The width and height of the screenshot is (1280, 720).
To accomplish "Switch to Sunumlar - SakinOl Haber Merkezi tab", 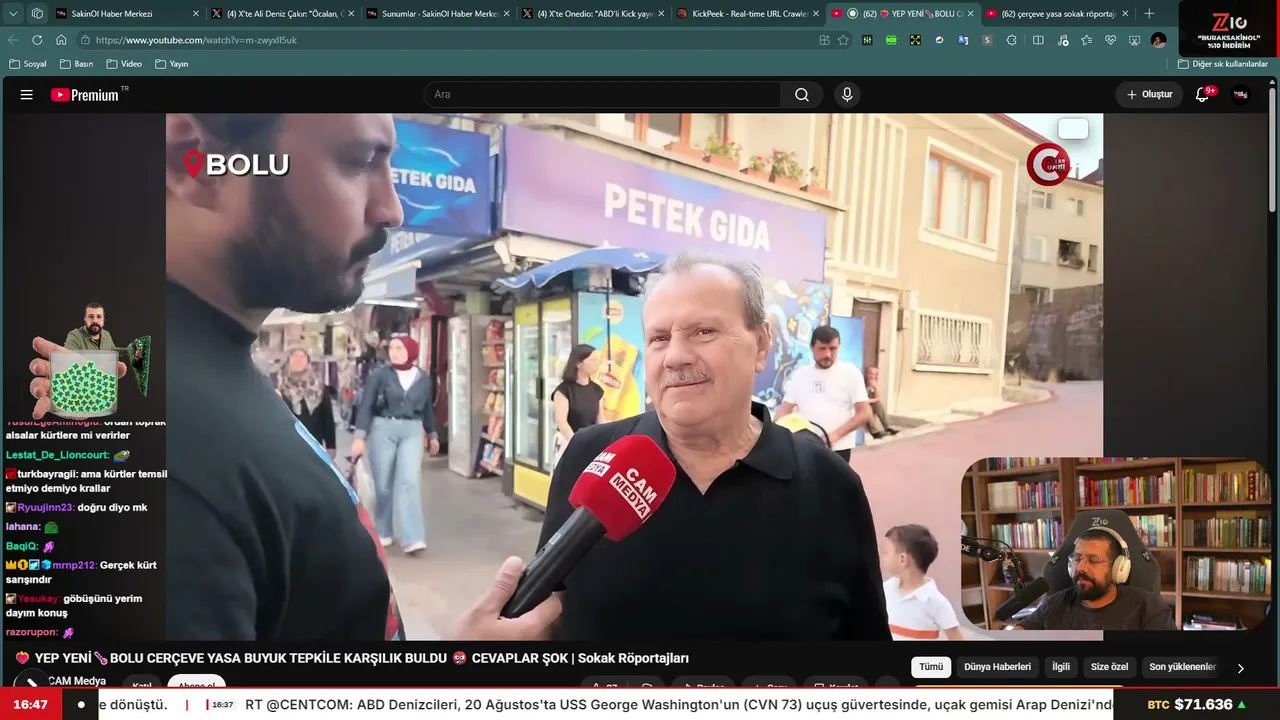I will pyautogui.click(x=437, y=14).
